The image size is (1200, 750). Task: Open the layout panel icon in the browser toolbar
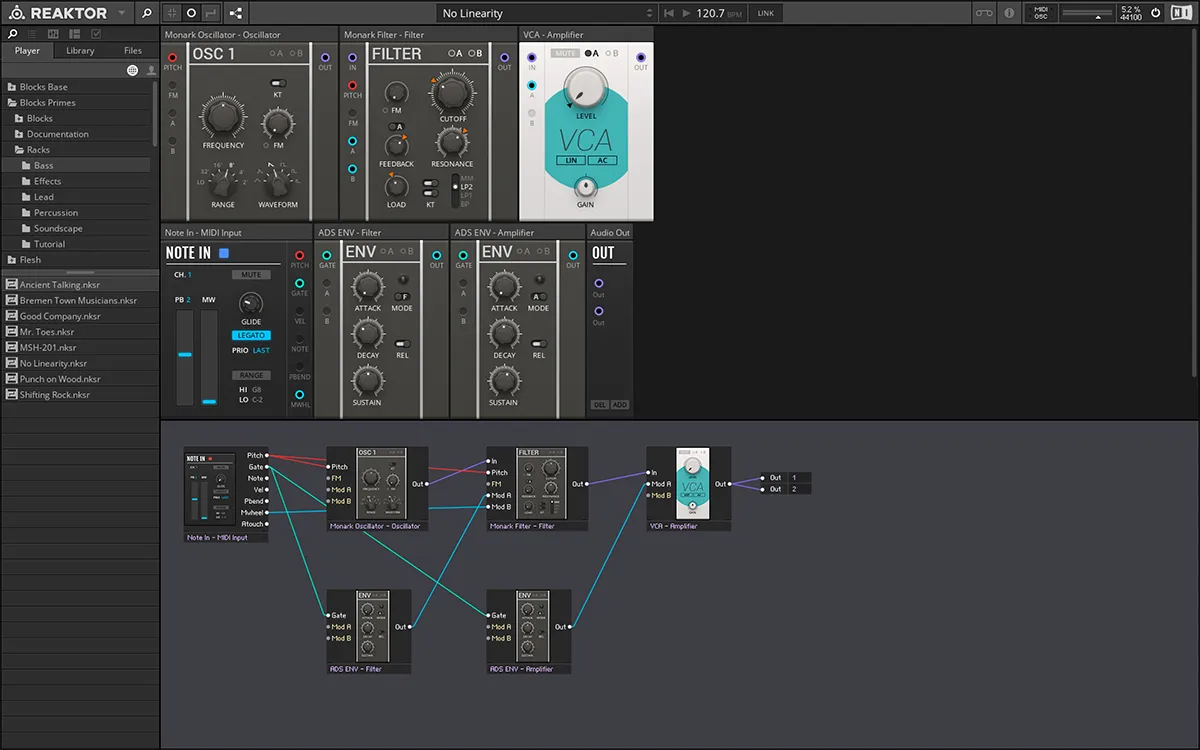click(x=74, y=34)
